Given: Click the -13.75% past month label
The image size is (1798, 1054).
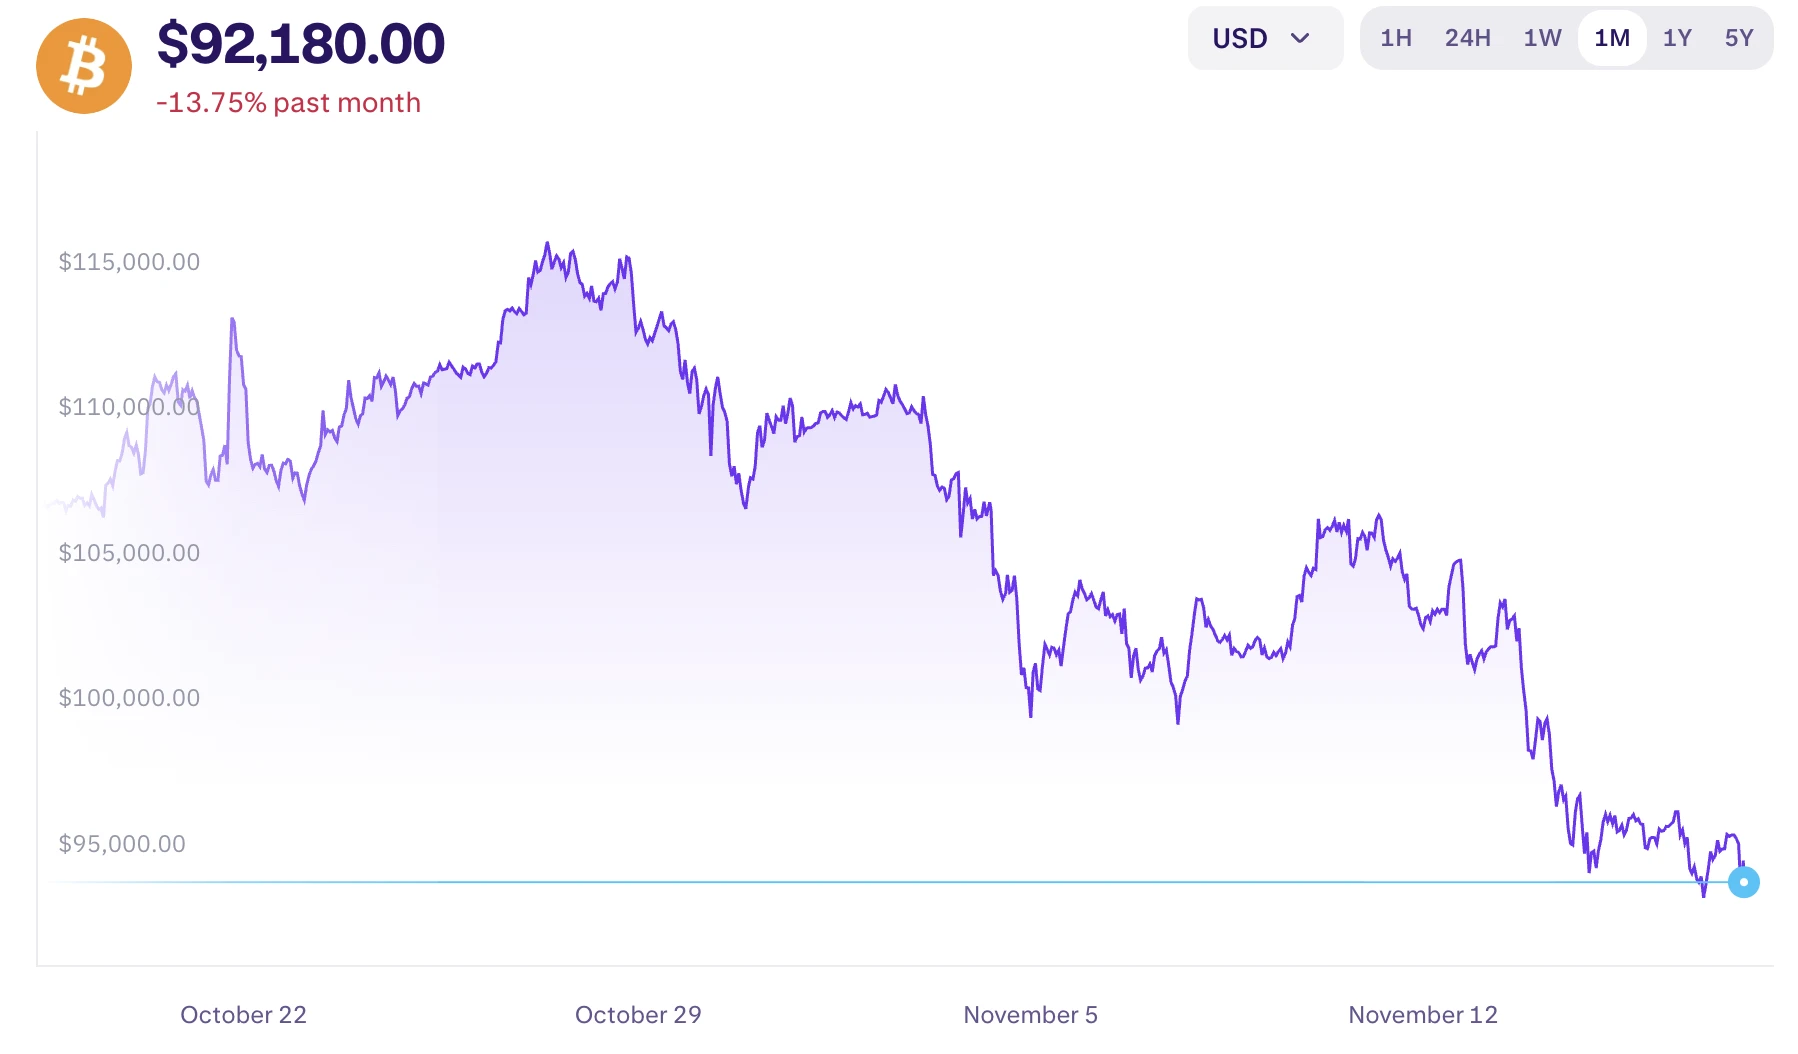Looking at the screenshot, I should [x=288, y=102].
